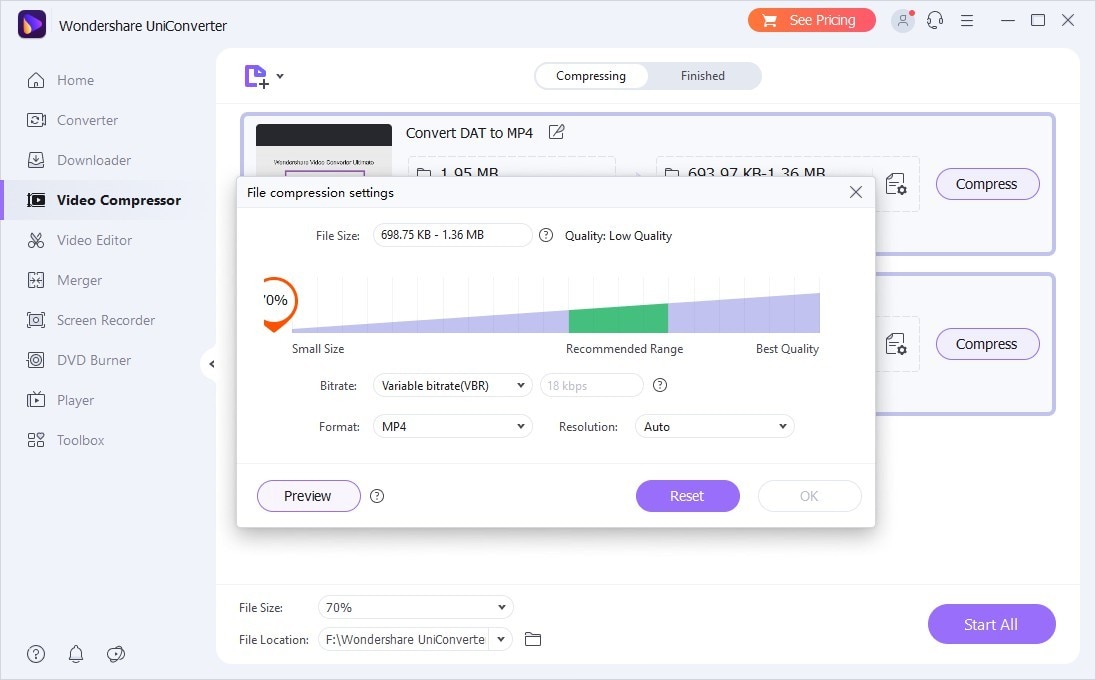Open the Variable bitrate(VBR) dropdown
This screenshot has width=1096, height=680.
tap(452, 386)
